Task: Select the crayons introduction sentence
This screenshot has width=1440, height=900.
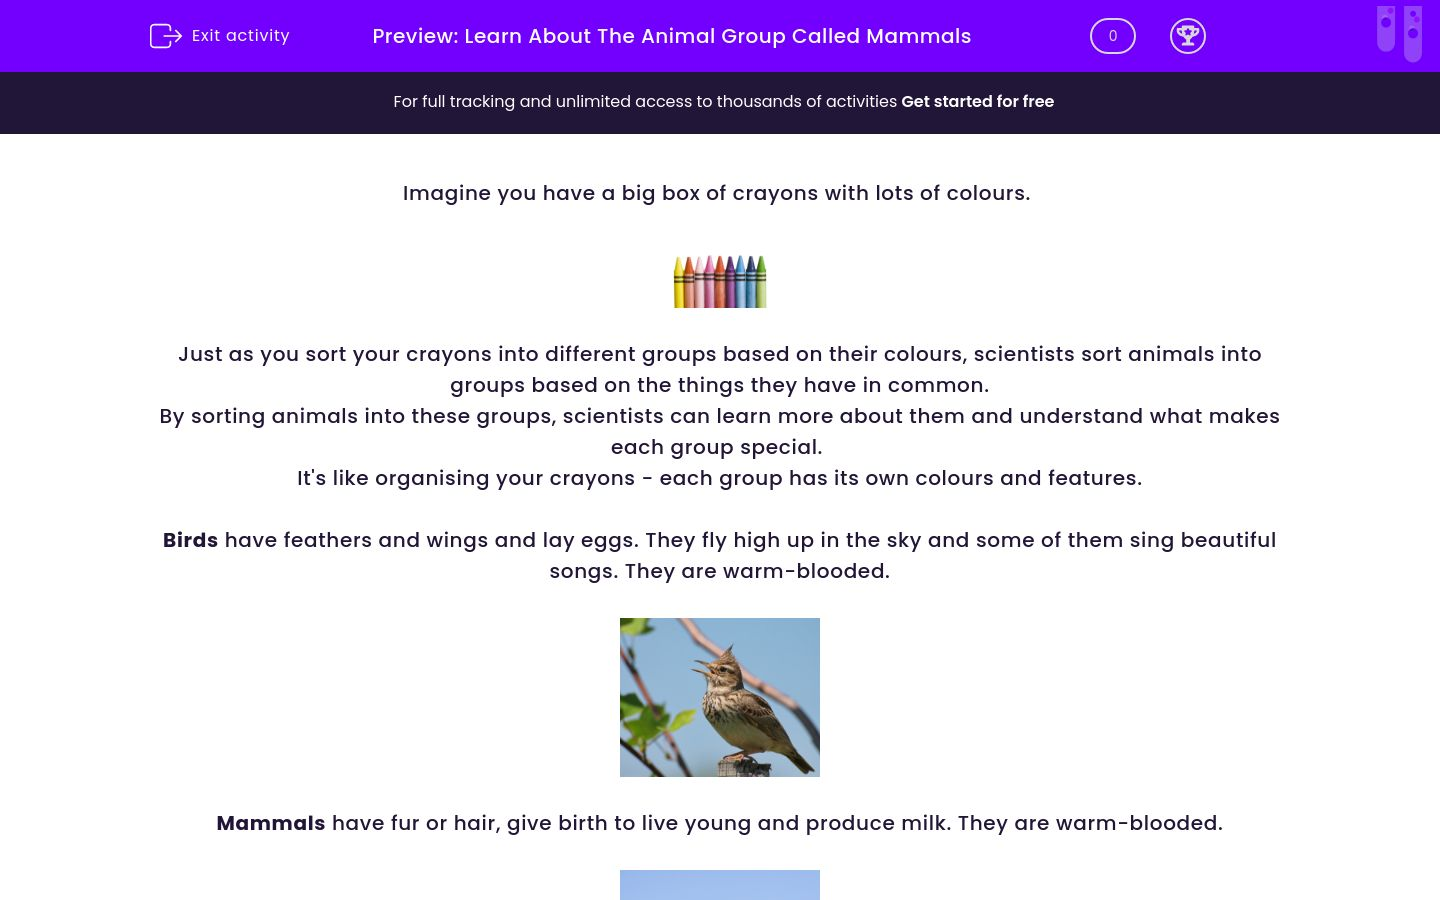Action: point(717,193)
